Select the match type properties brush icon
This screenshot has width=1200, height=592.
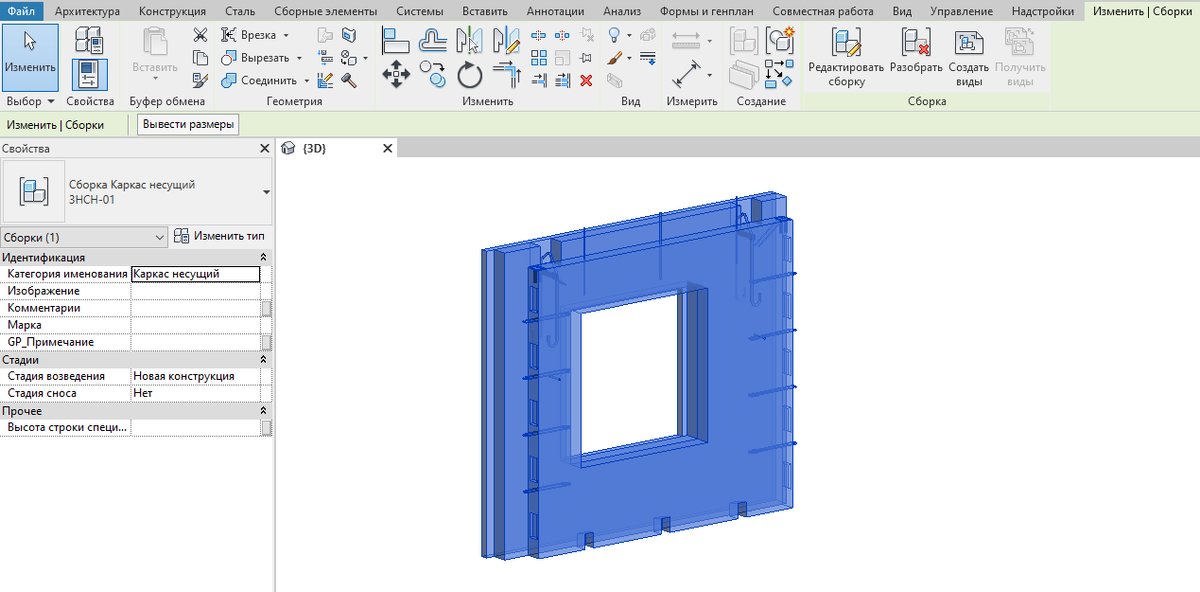pos(200,80)
